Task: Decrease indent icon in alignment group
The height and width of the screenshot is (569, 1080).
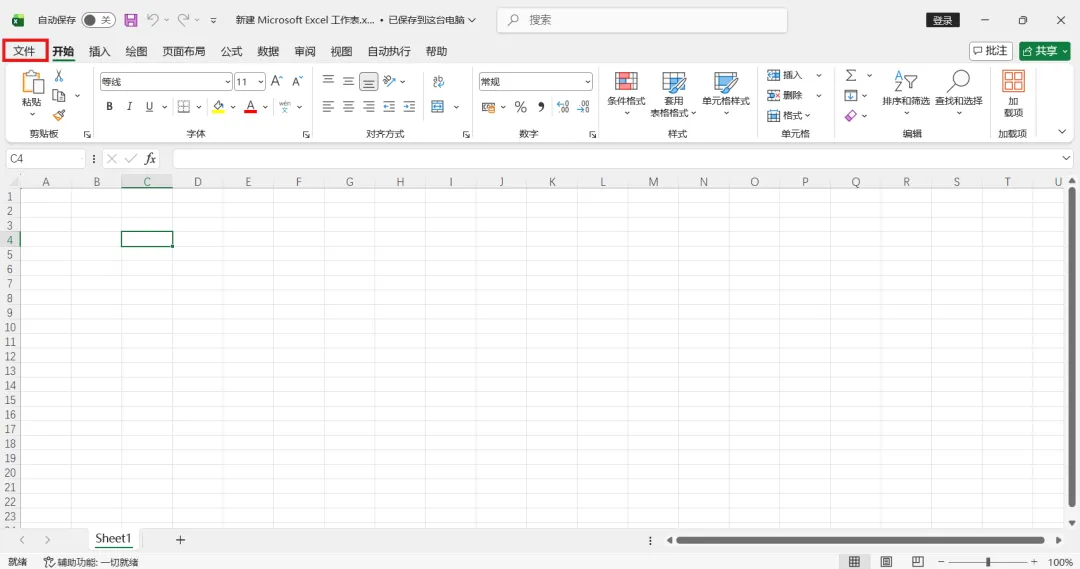Action: [389, 107]
